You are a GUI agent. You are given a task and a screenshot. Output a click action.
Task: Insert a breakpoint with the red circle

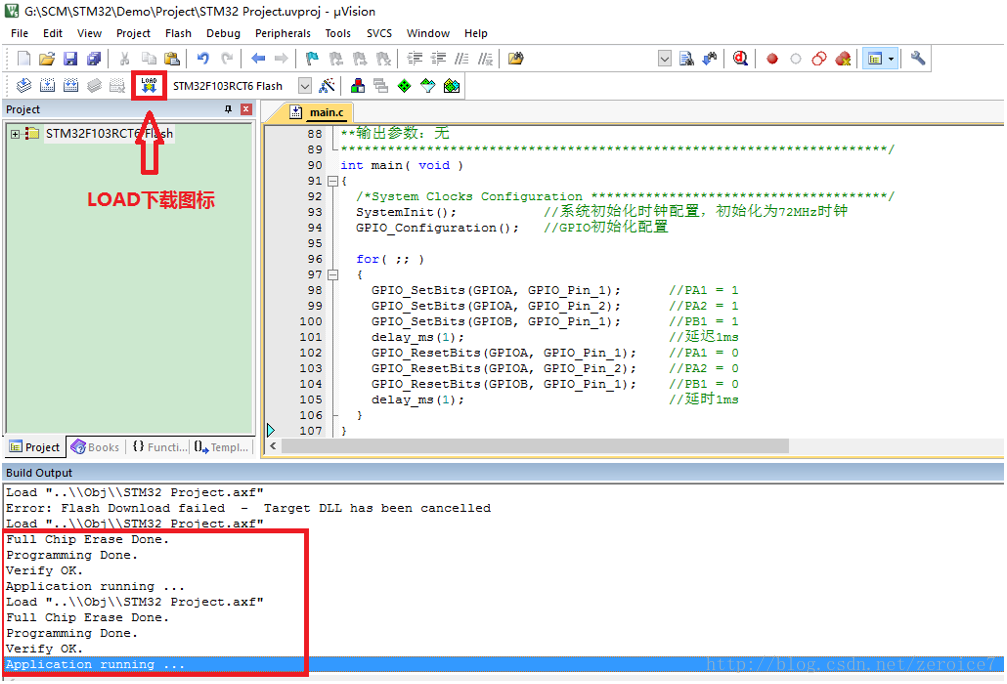click(772, 59)
